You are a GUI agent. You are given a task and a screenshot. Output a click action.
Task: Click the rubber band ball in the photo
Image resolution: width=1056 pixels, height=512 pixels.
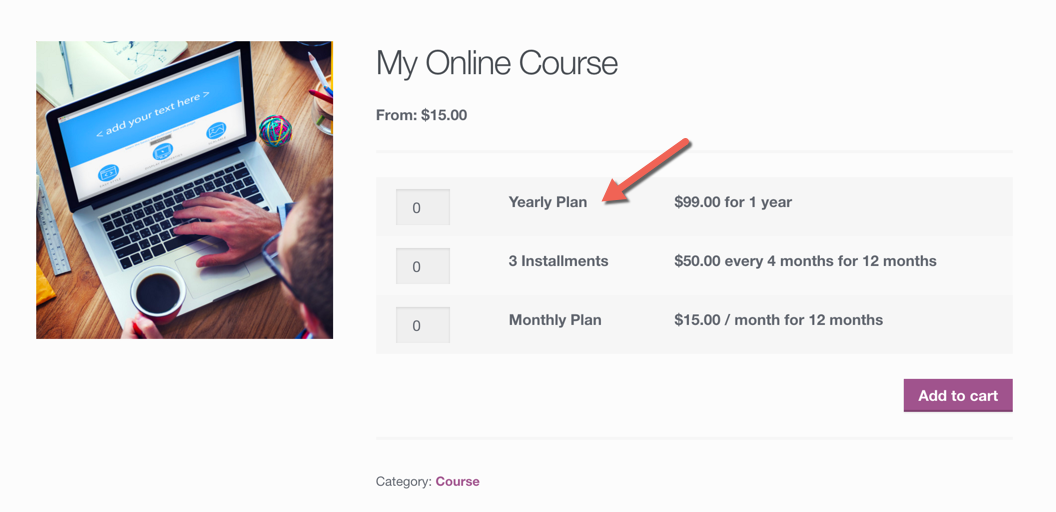275,130
